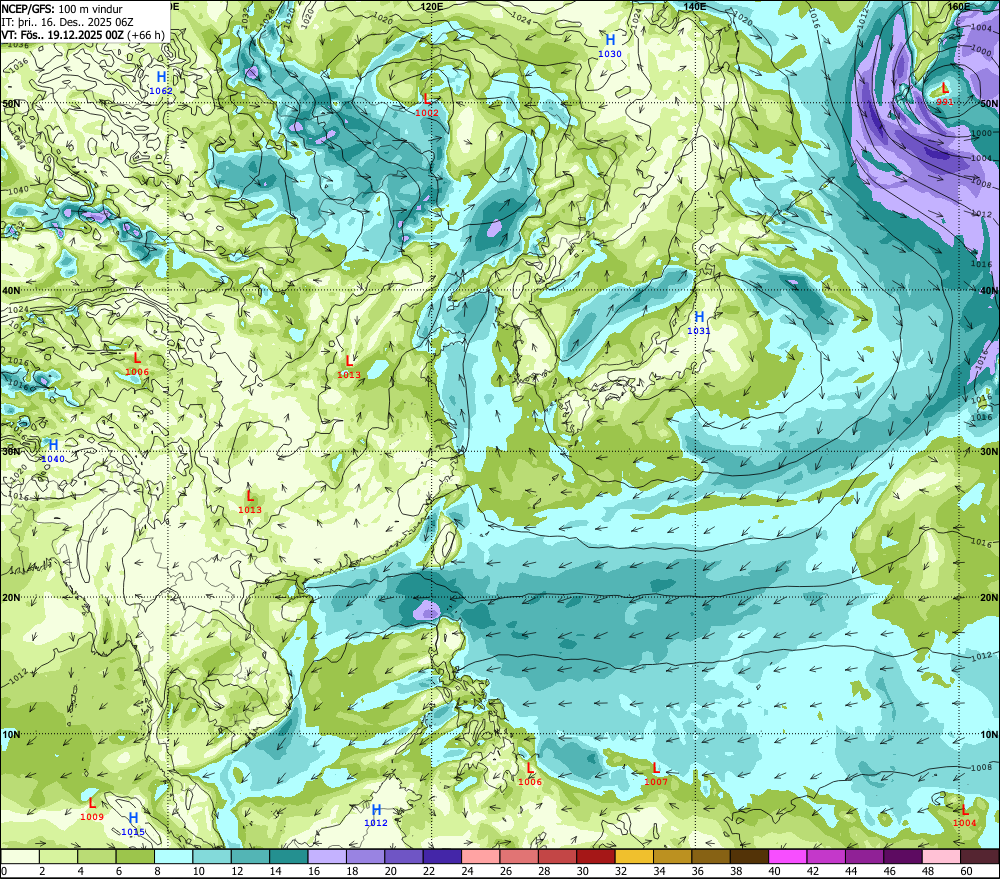Click the legend value 48
The width and height of the screenshot is (1000, 879).
tap(928, 871)
